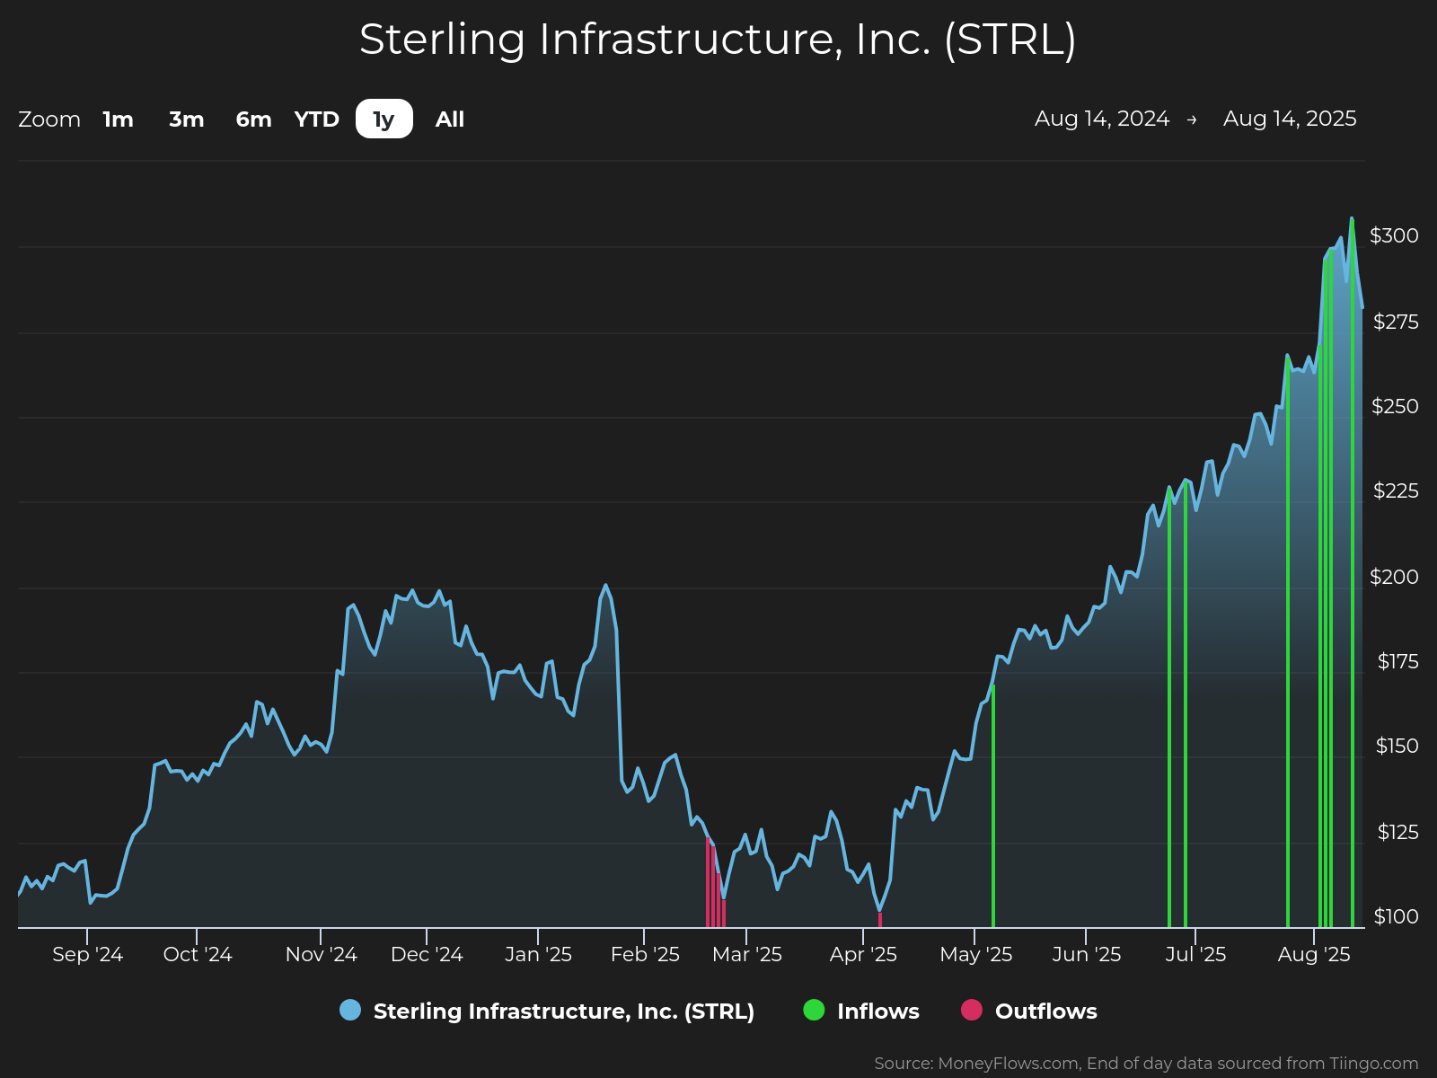The height and width of the screenshot is (1078, 1437).
Task: Click the Aug '25 x-axis label
Action: tap(1314, 954)
